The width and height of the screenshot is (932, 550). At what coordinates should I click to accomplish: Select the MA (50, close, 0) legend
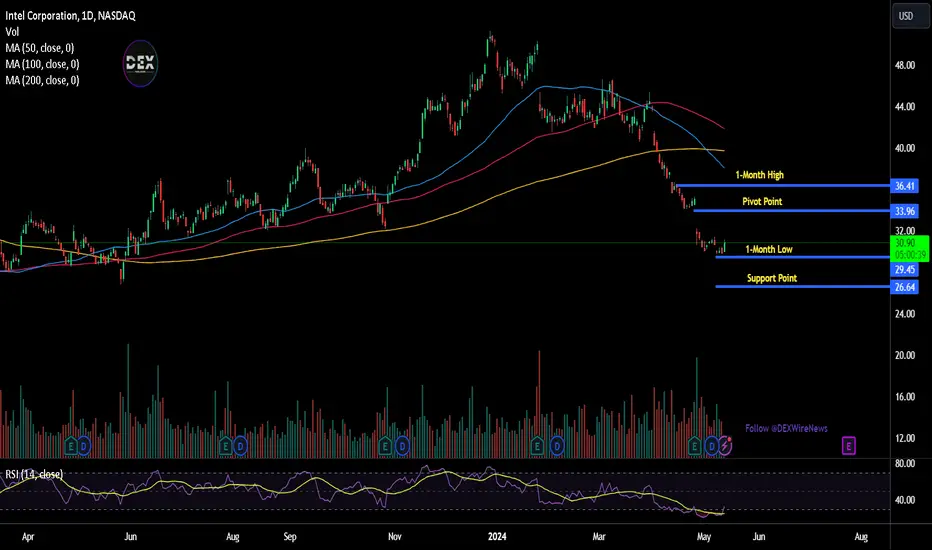(40, 48)
